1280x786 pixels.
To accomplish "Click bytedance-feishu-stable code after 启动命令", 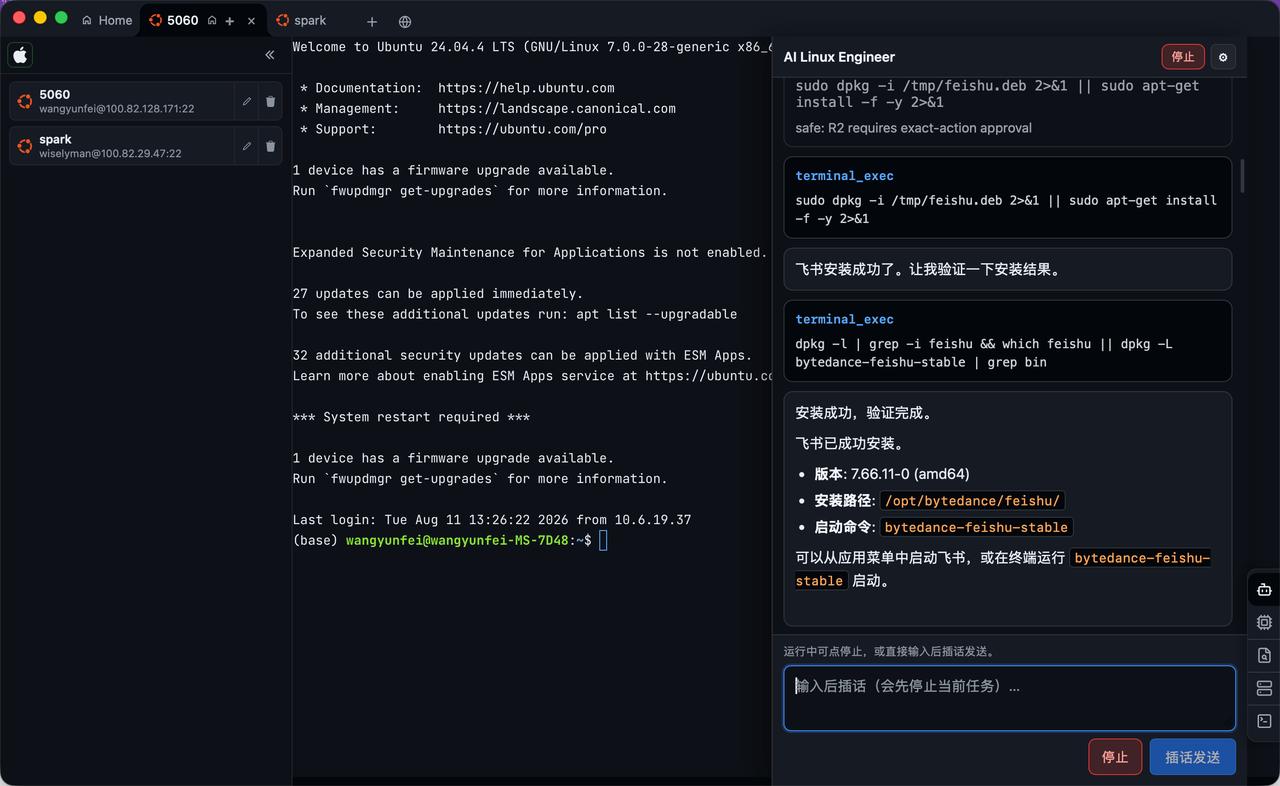I will (976, 527).
